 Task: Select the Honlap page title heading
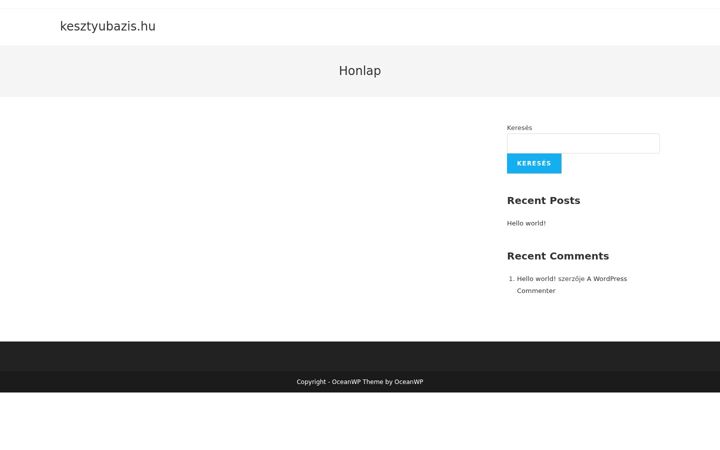[360, 71]
